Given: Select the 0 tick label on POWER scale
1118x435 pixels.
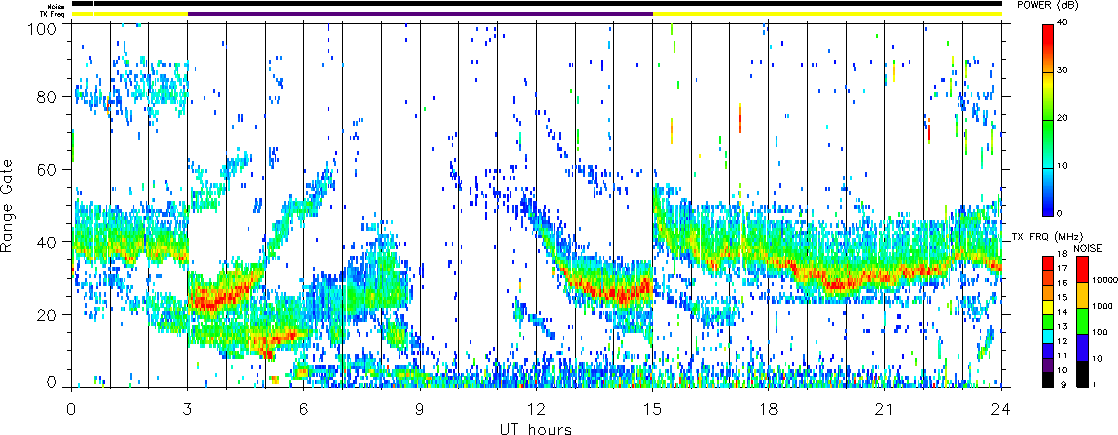Looking at the screenshot, I should tap(1062, 214).
